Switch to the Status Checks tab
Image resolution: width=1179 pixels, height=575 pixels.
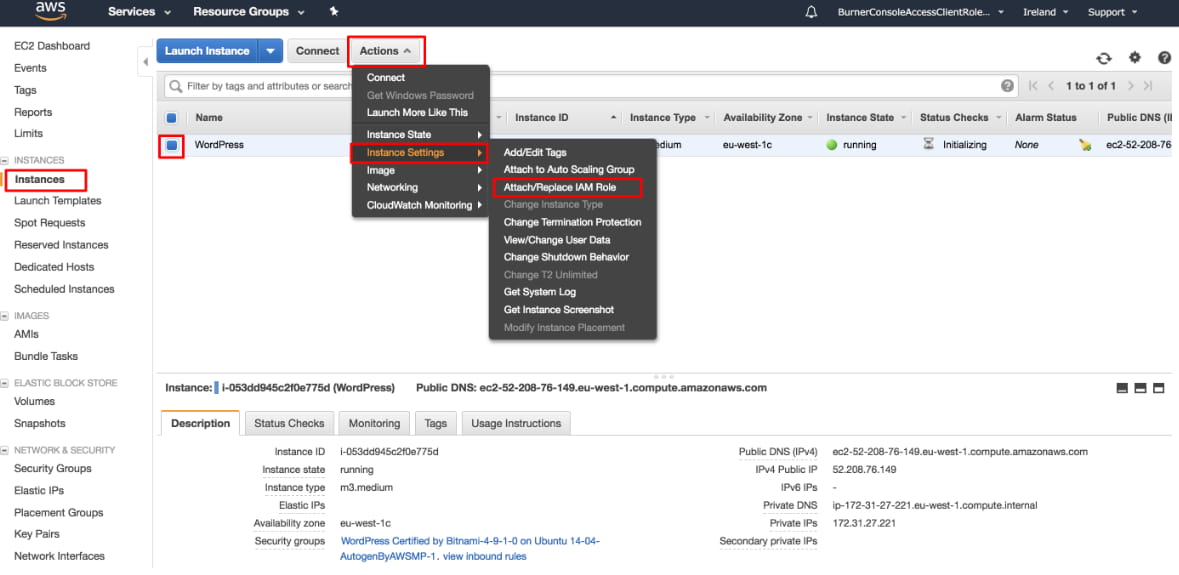click(x=289, y=423)
